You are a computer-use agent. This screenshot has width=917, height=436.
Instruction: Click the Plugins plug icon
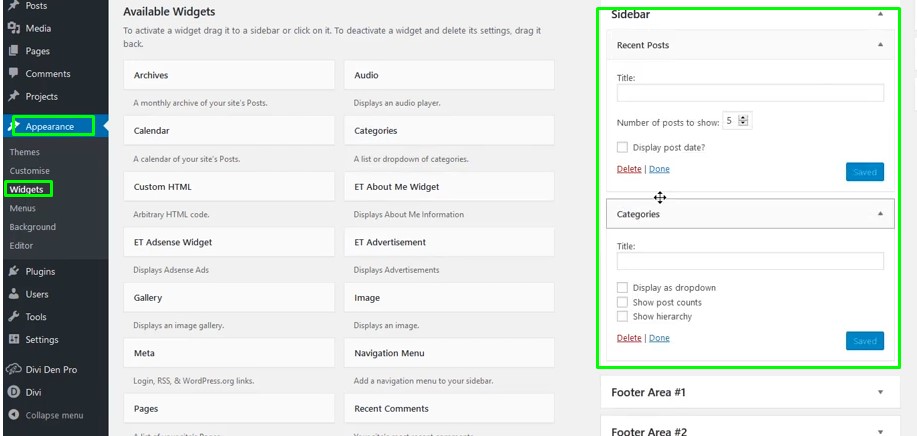pyautogui.click(x=13, y=271)
